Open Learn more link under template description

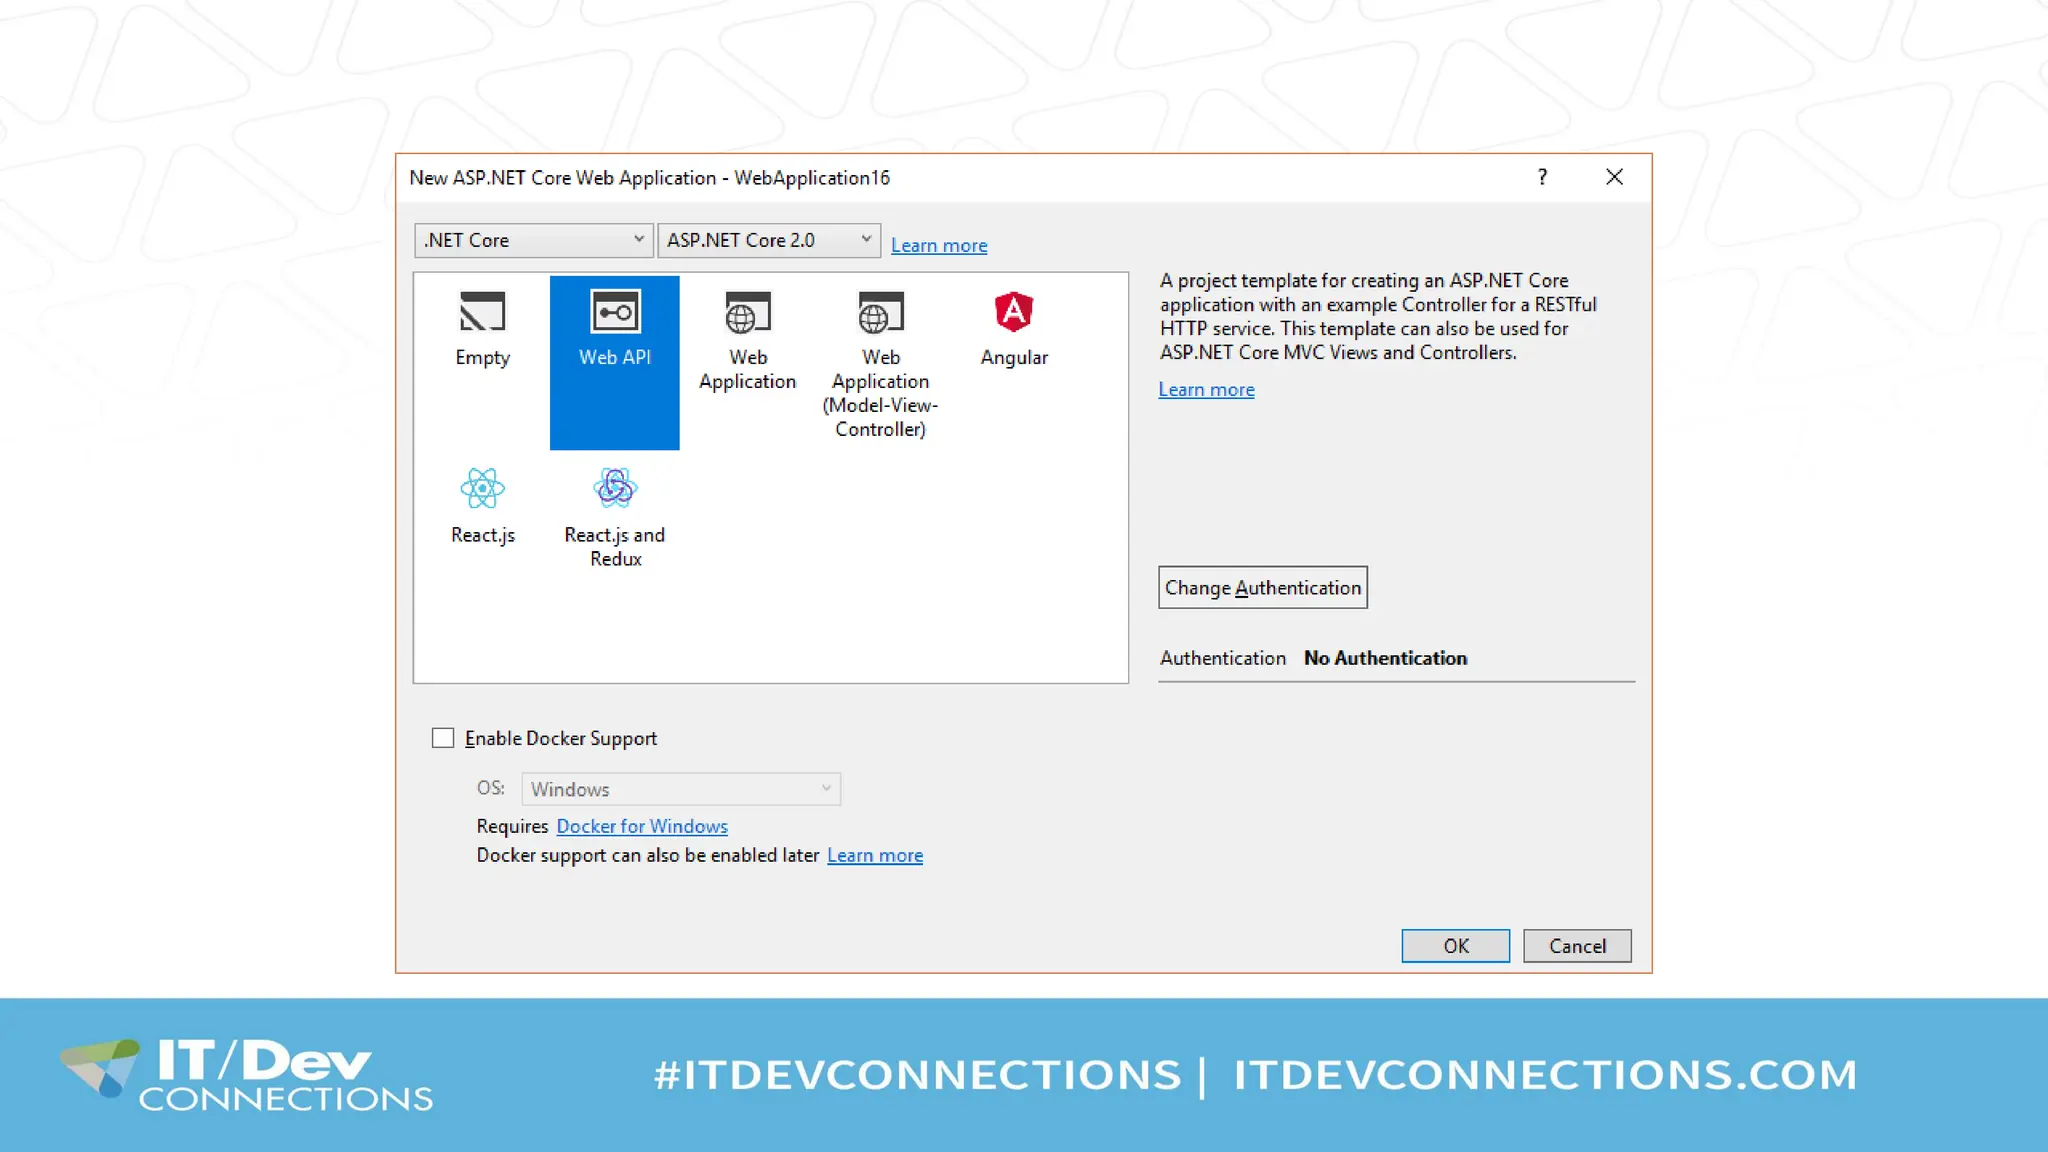click(1206, 390)
